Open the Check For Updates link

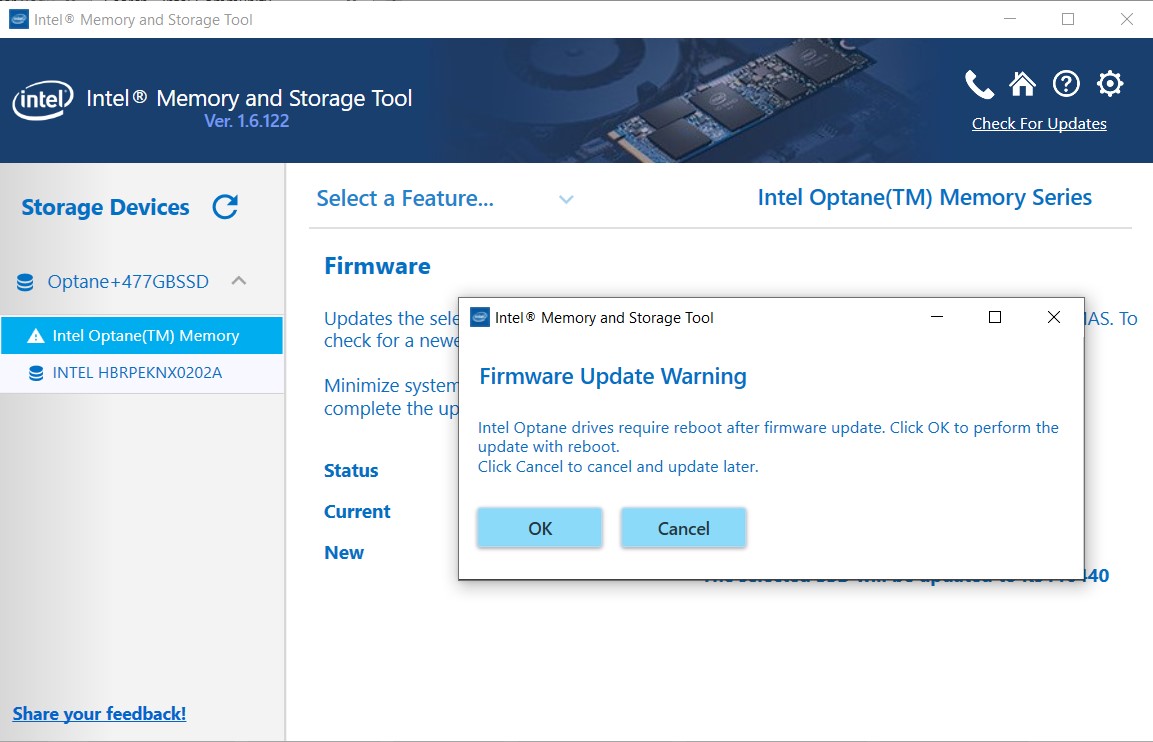pyautogui.click(x=1039, y=123)
